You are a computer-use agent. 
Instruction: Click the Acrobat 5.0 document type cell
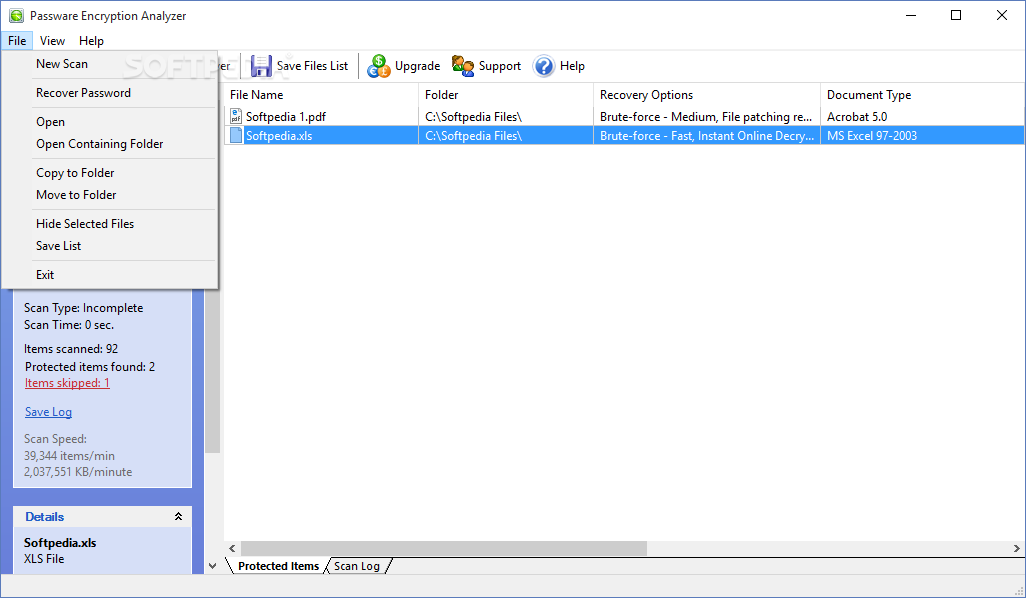tap(857, 116)
